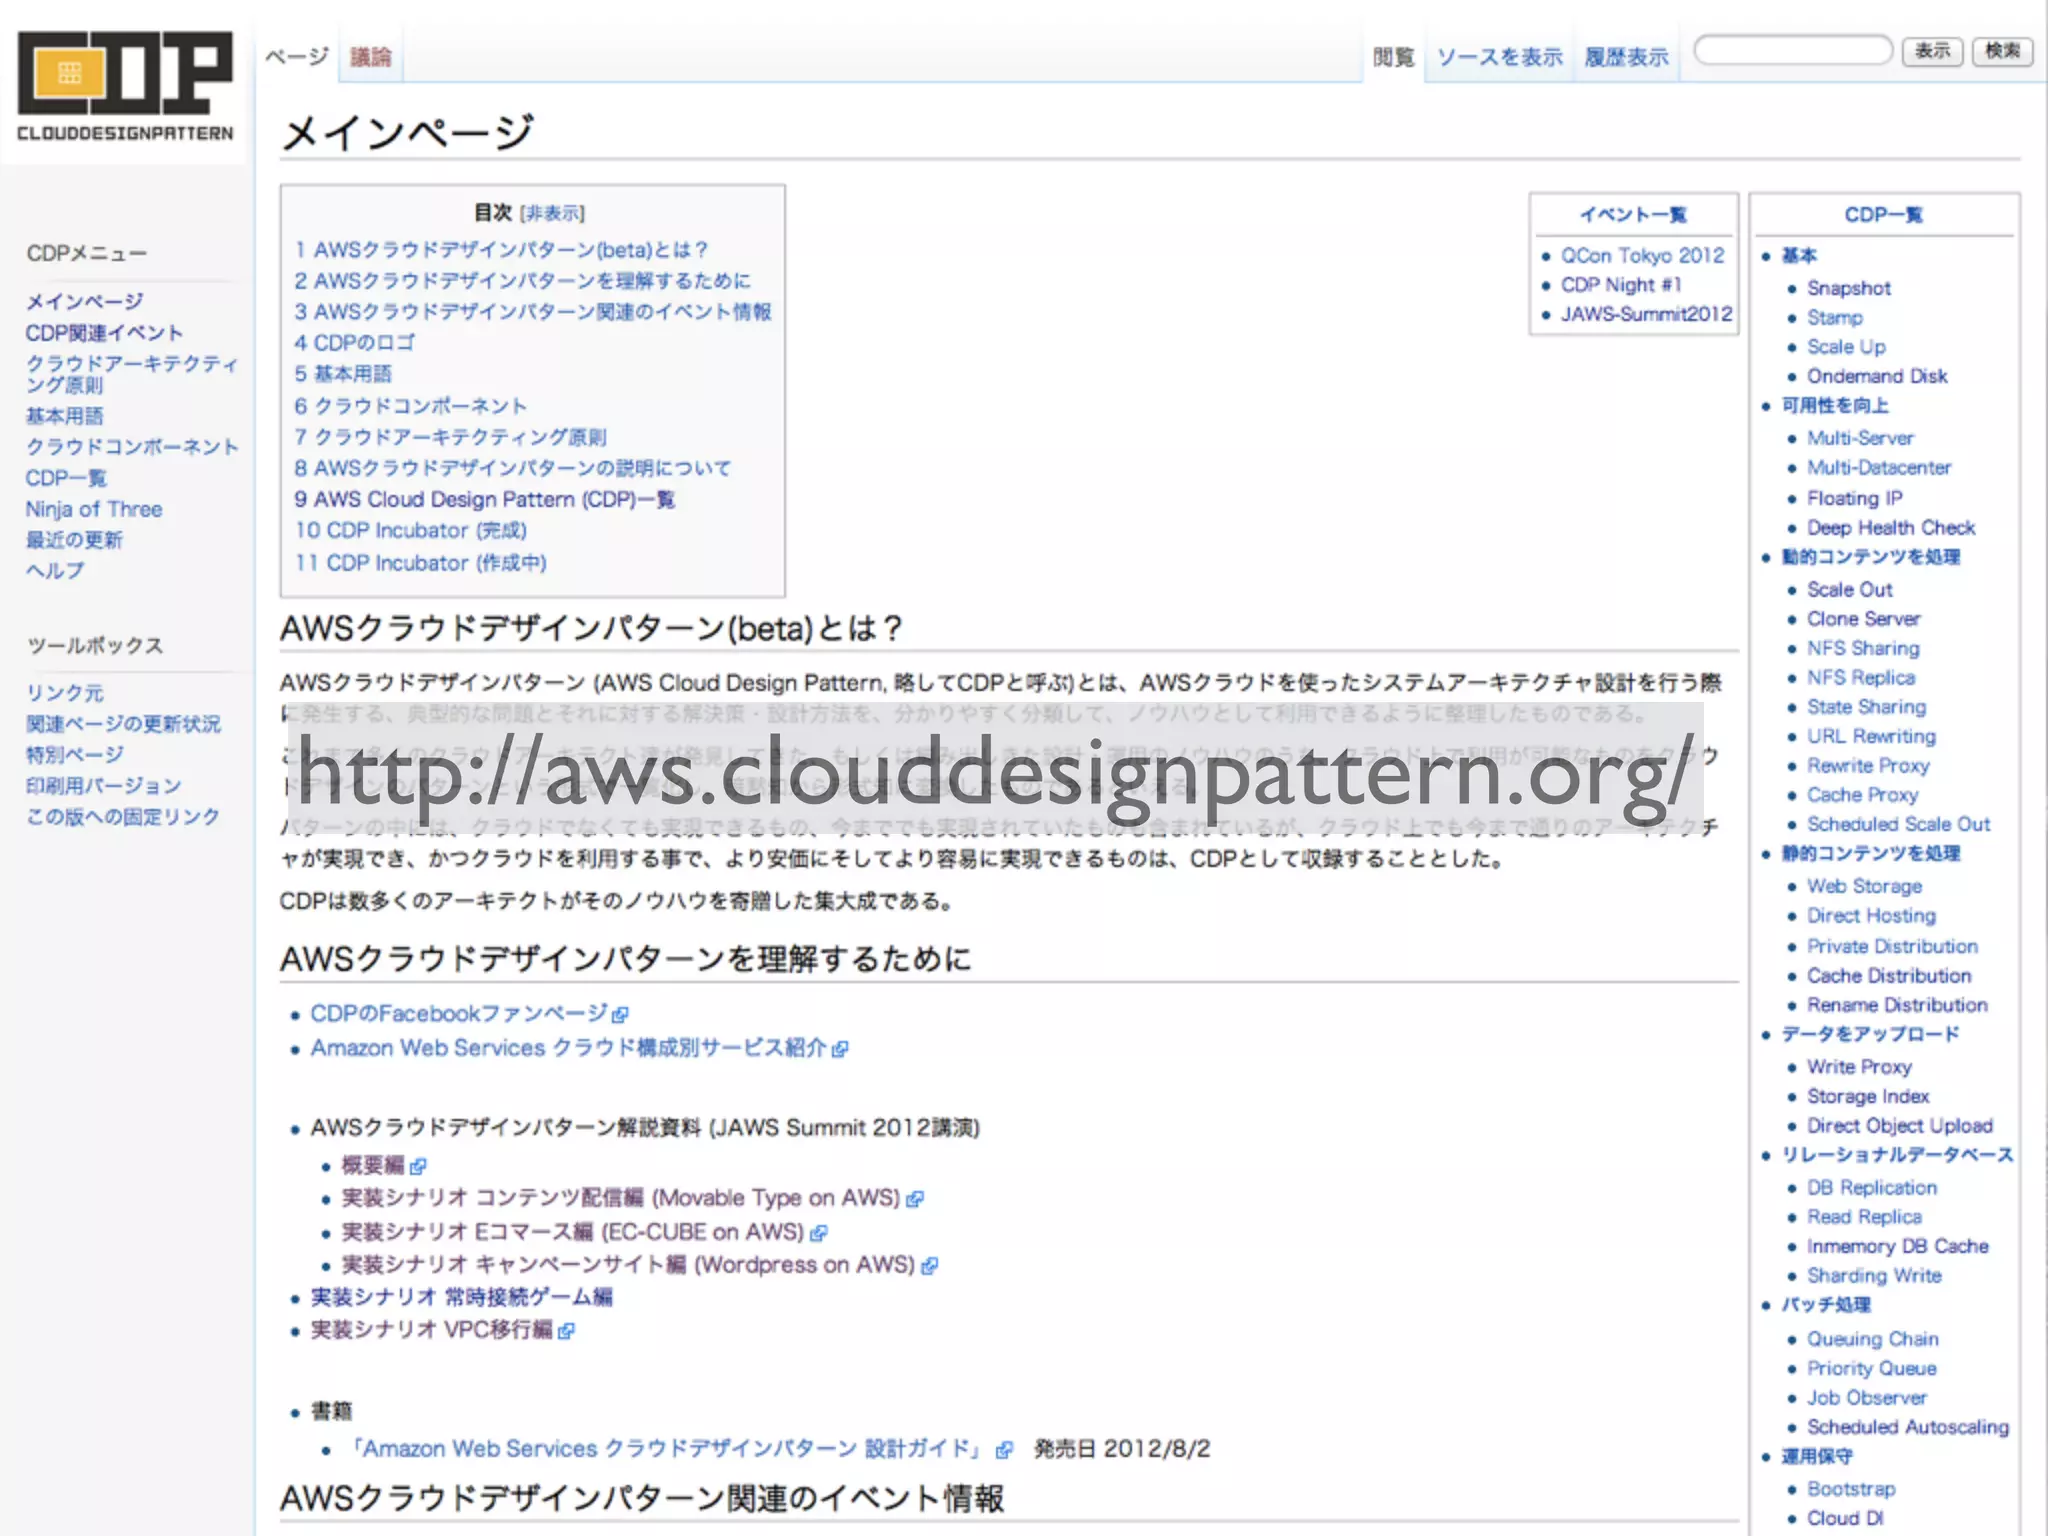Open the Direct Hosting pattern link
Viewport: 2048px width, 1536px height.
[1871, 915]
